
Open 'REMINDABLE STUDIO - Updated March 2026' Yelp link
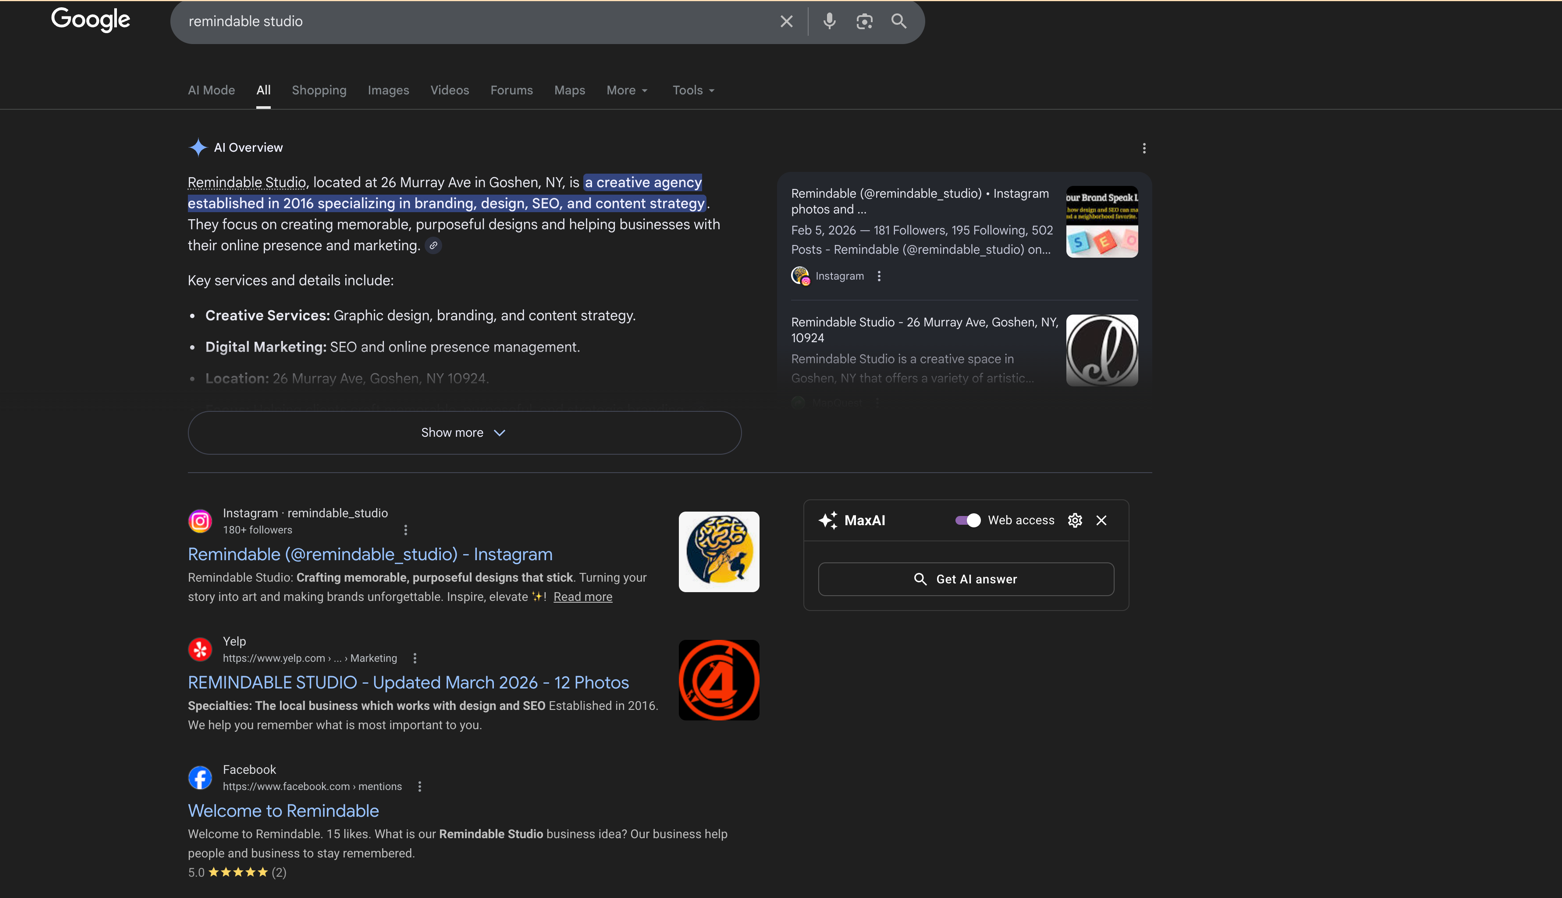408,682
